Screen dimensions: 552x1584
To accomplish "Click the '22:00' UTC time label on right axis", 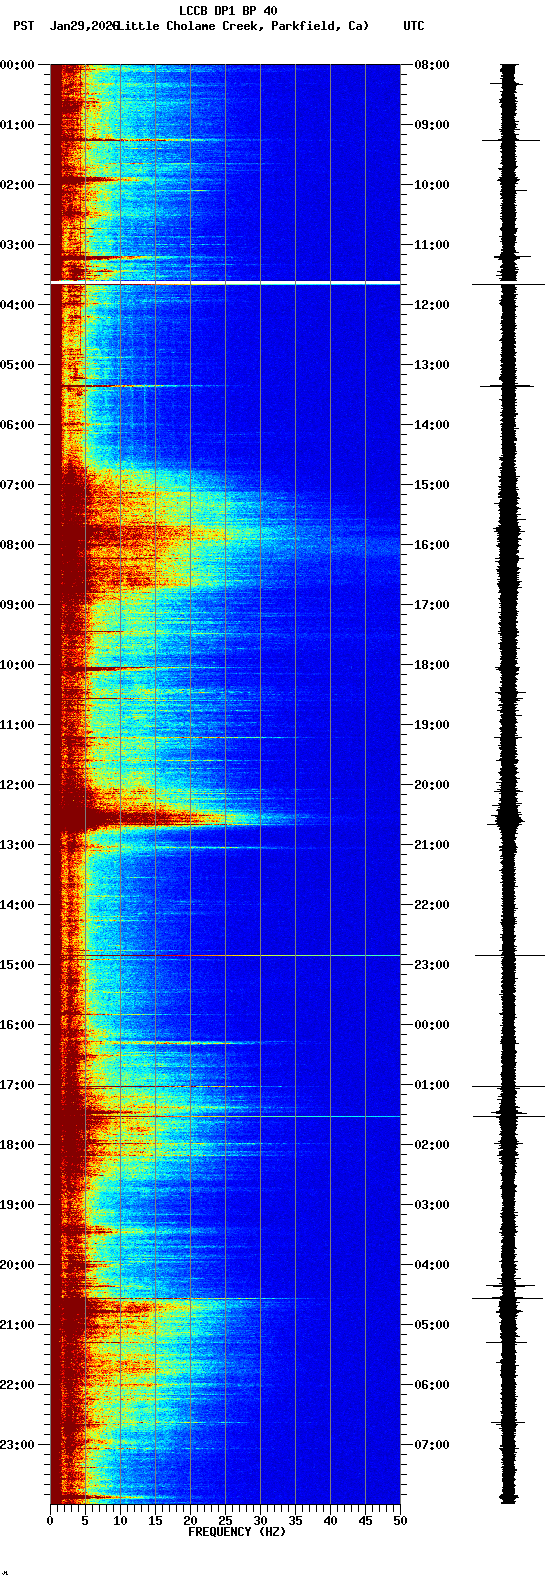I will click(x=432, y=905).
